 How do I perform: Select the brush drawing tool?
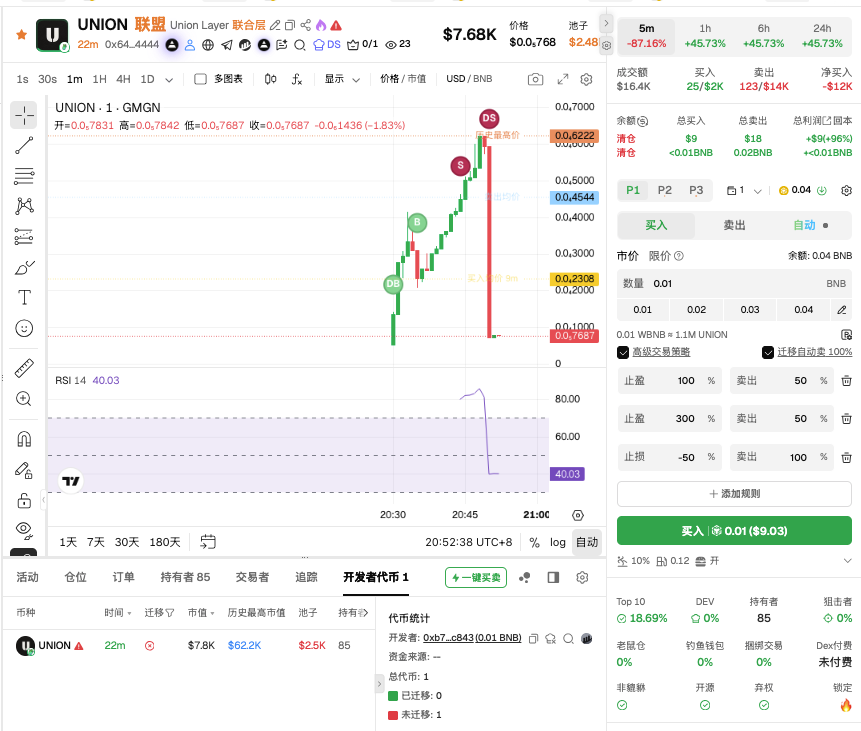tap(24, 267)
